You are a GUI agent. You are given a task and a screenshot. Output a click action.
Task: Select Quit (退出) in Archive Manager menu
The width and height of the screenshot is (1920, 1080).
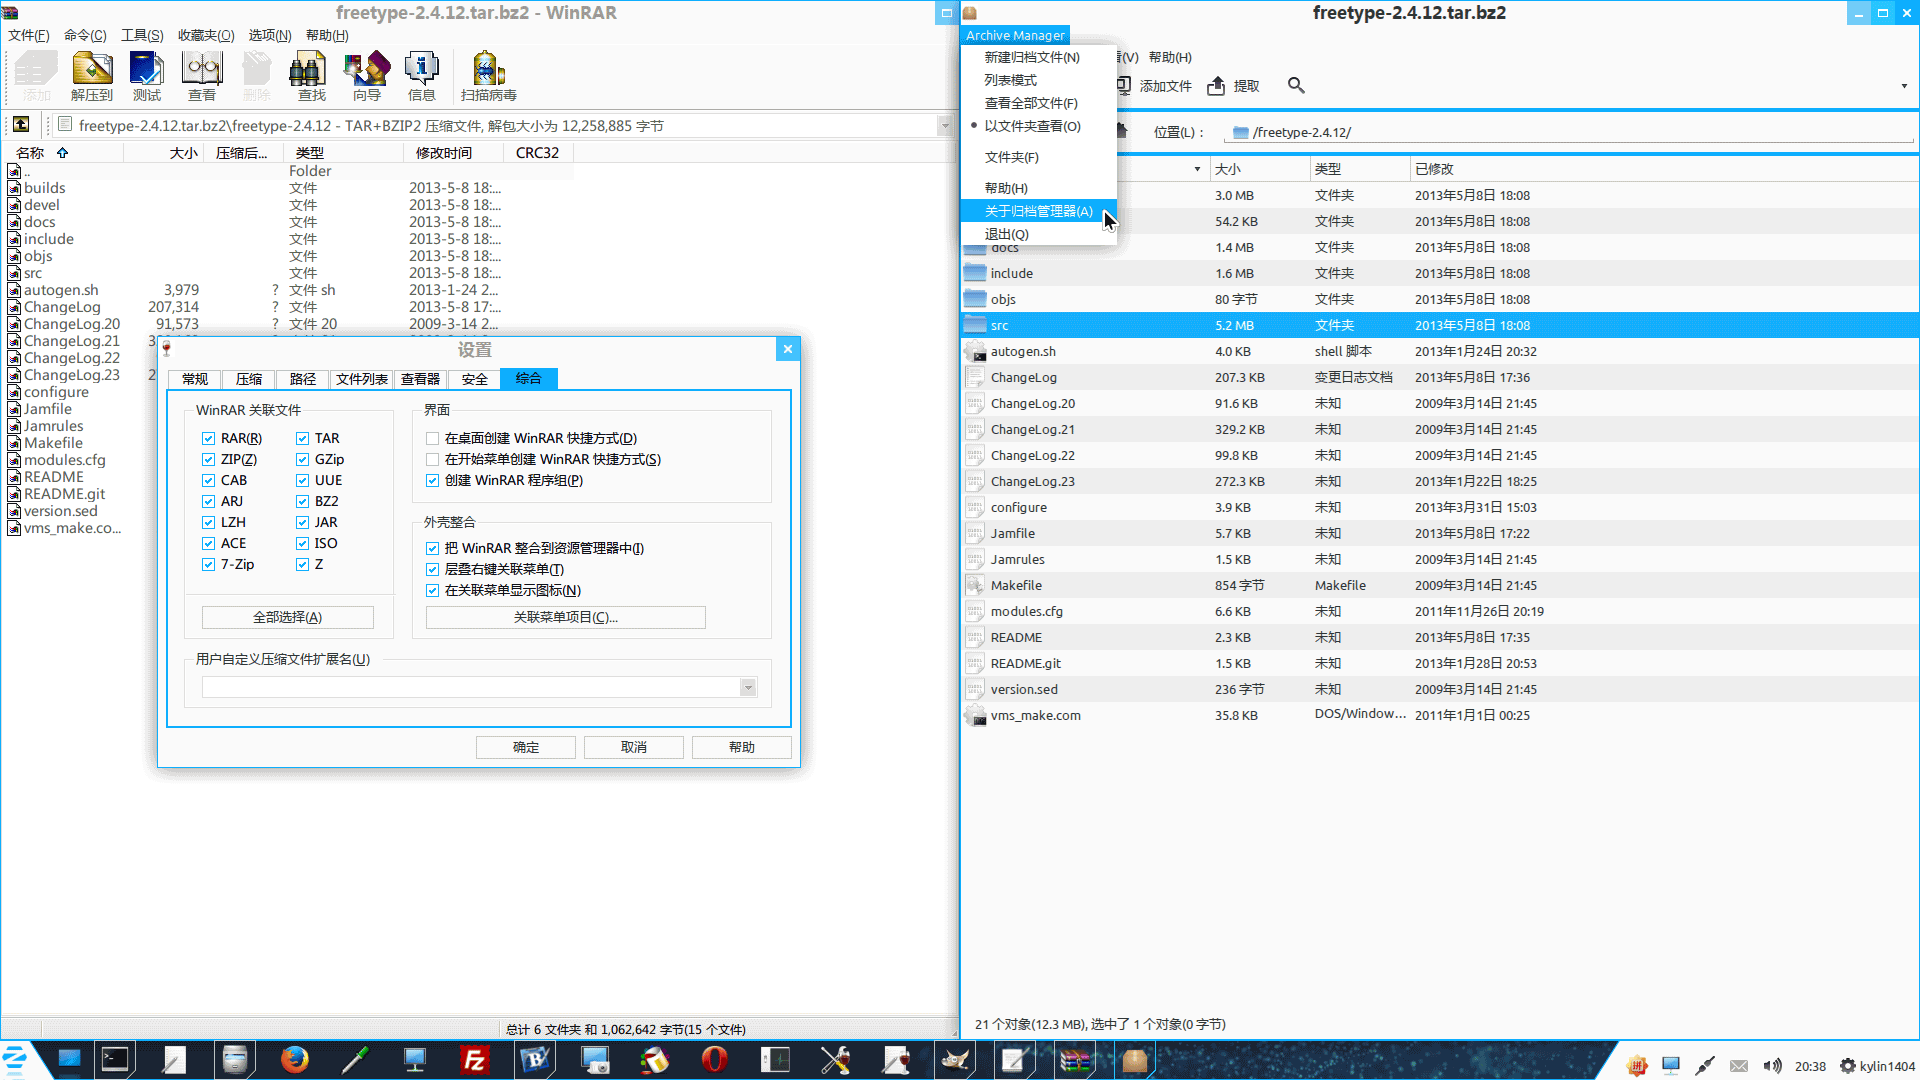click(1038, 234)
